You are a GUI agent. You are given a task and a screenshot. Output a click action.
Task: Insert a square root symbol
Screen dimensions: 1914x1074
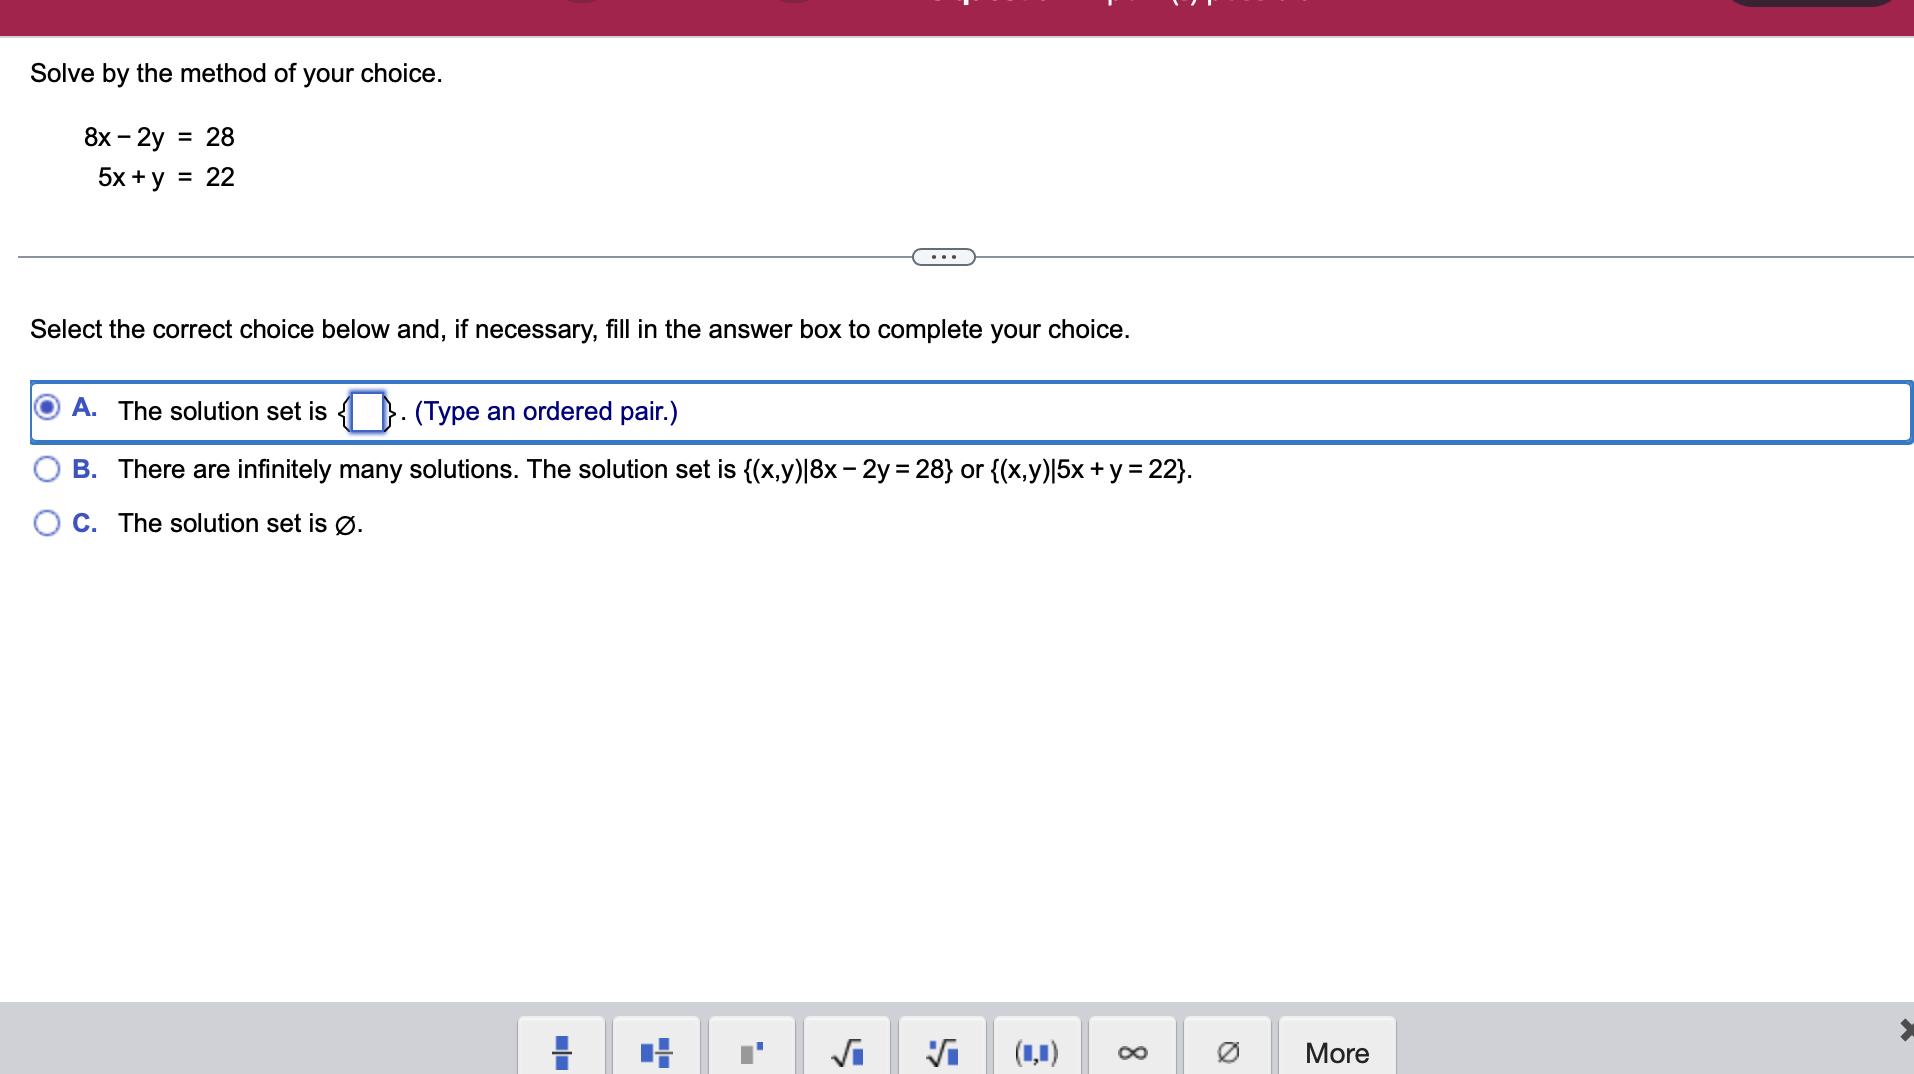847,1048
